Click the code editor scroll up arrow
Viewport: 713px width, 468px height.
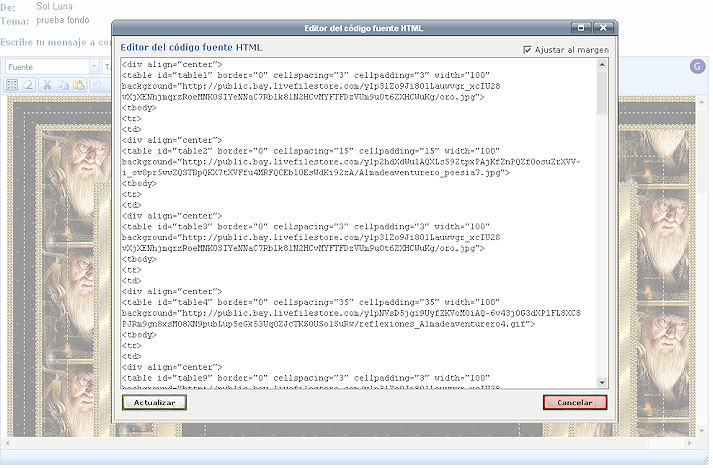(603, 65)
